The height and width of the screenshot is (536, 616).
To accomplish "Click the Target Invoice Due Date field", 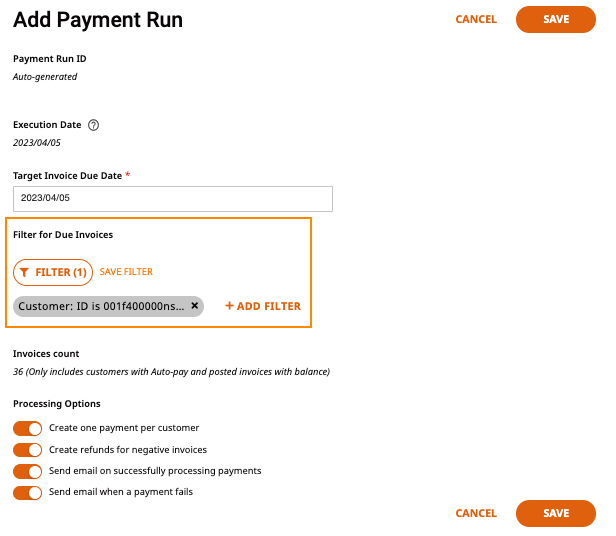I will (173, 199).
